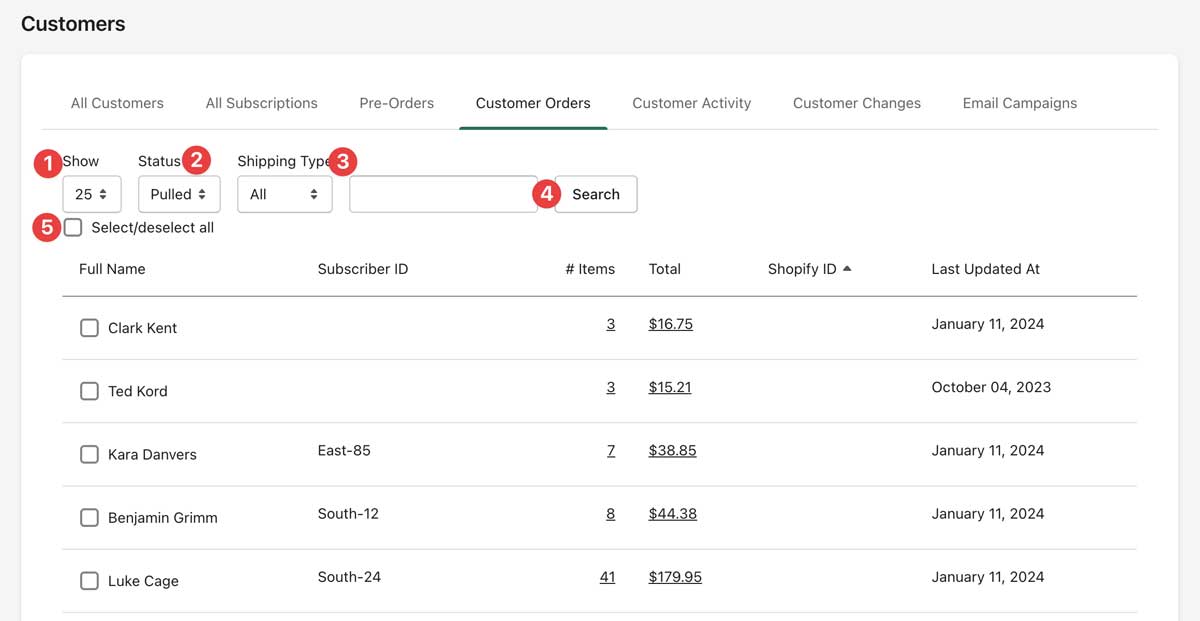Click the Shopify ID sort arrow icon
This screenshot has width=1200, height=621.
point(847,269)
